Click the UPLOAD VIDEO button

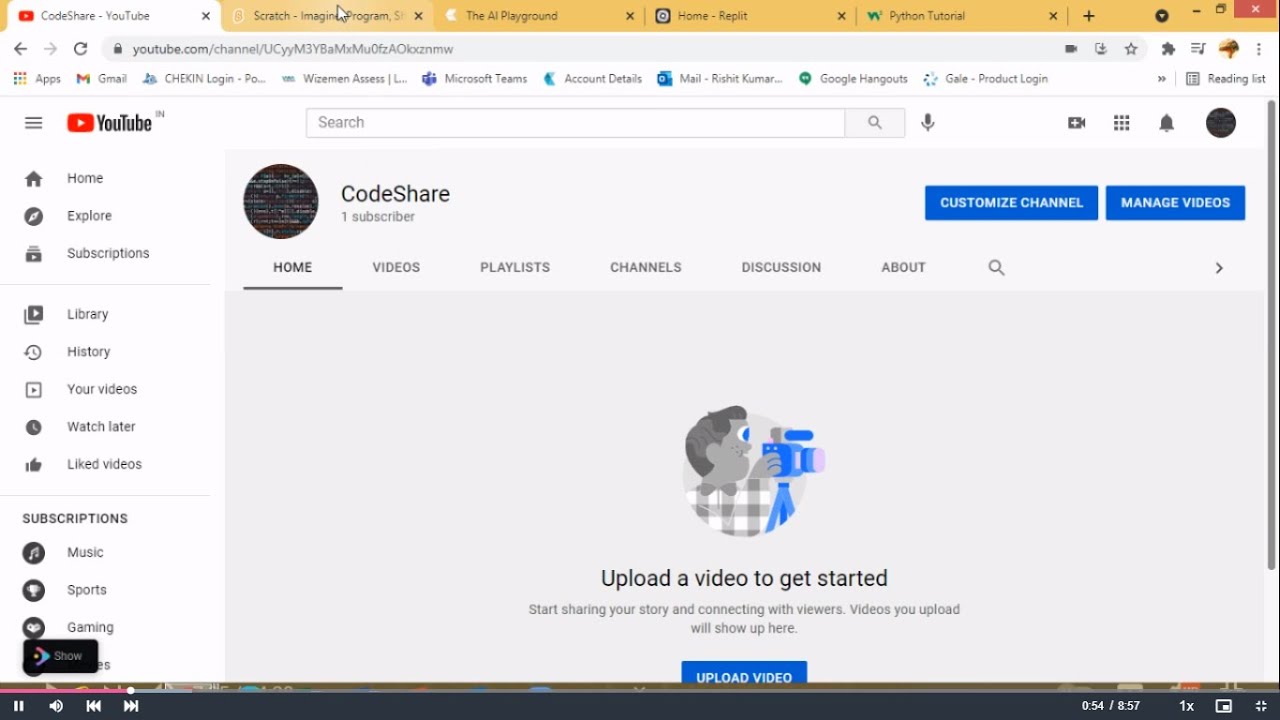click(744, 674)
